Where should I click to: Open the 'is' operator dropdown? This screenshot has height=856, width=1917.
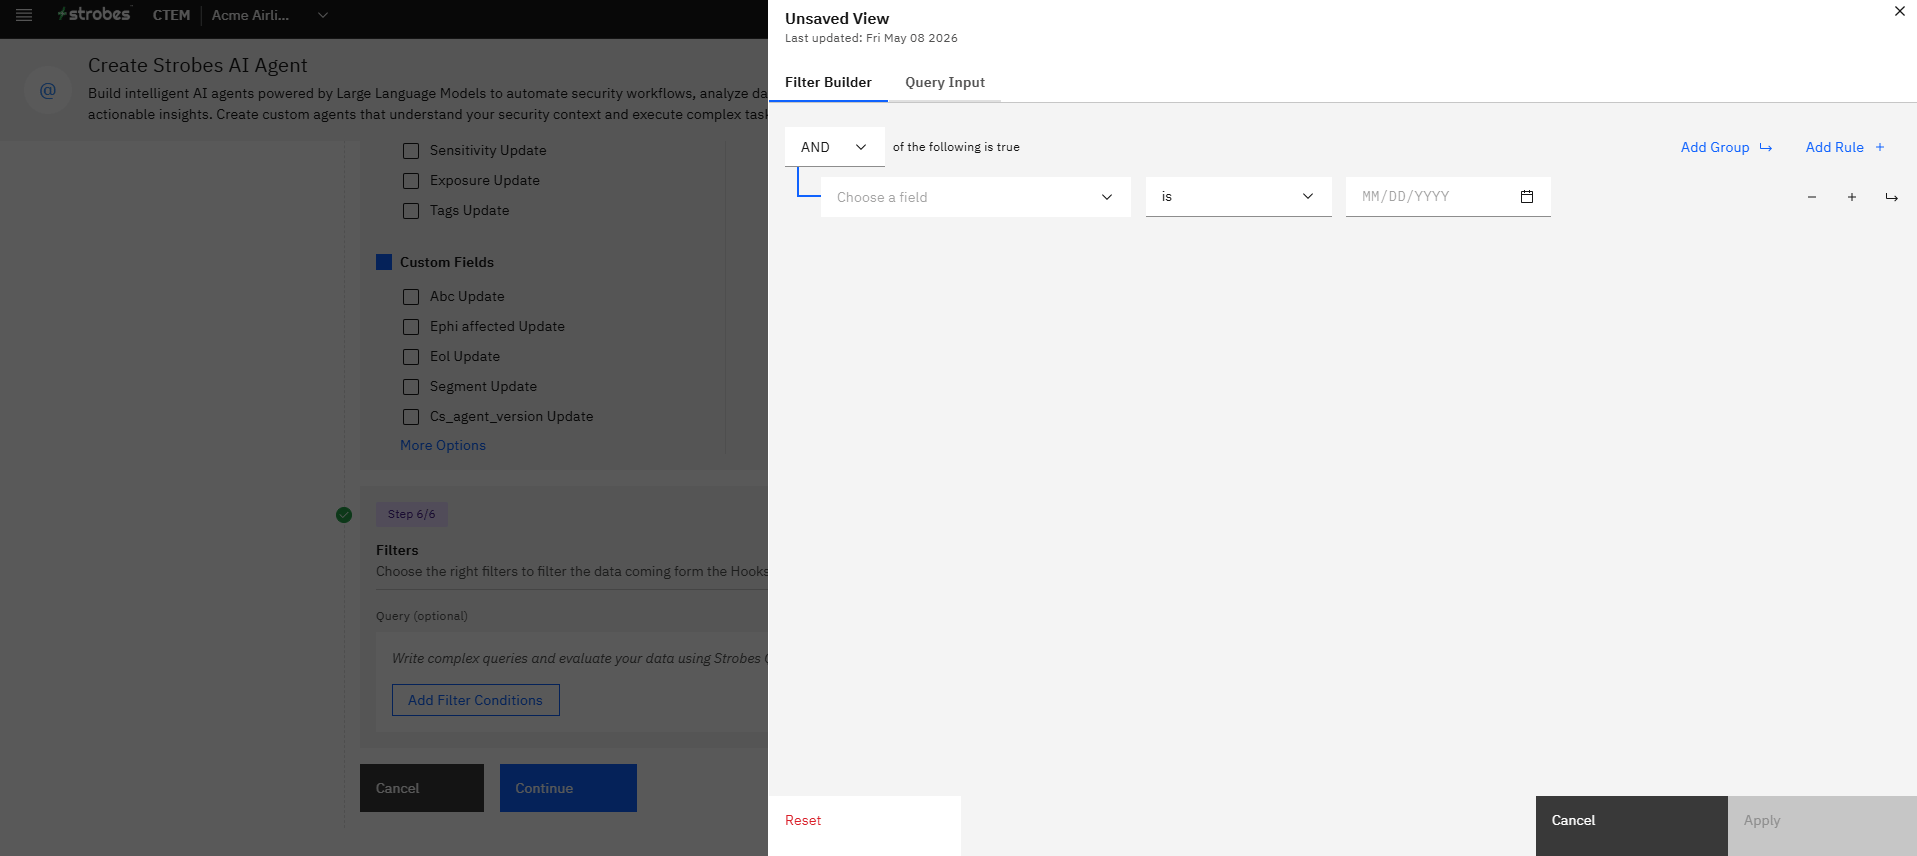[1238, 197]
